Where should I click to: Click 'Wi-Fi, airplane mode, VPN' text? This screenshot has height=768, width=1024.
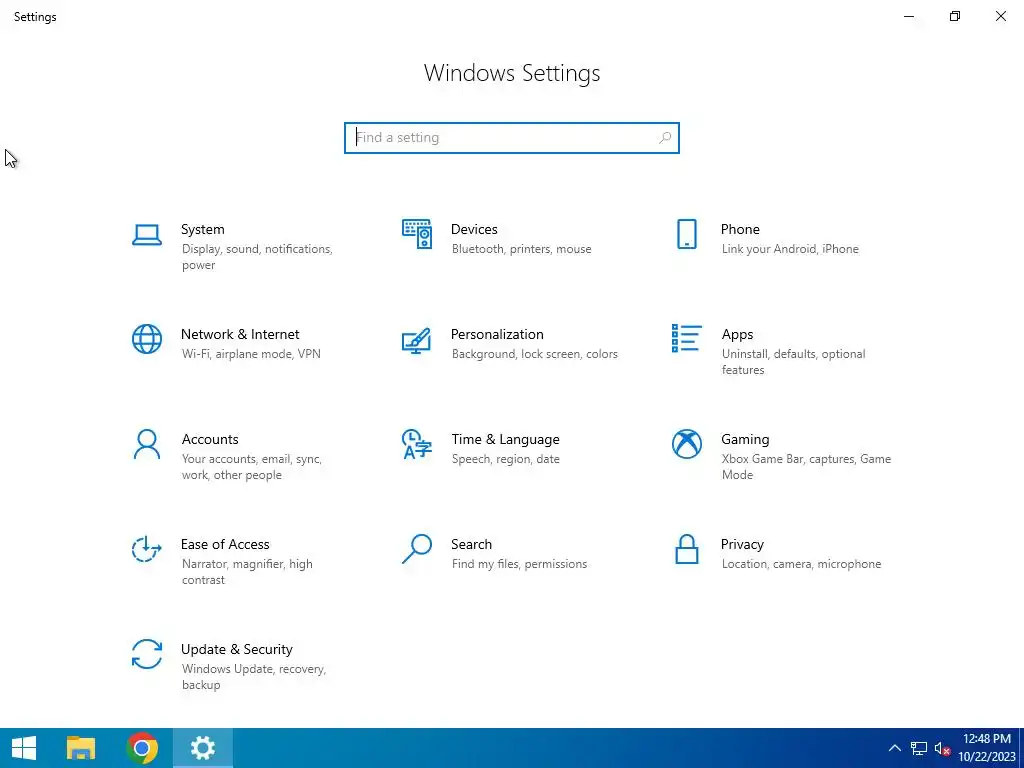tap(251, 354)
